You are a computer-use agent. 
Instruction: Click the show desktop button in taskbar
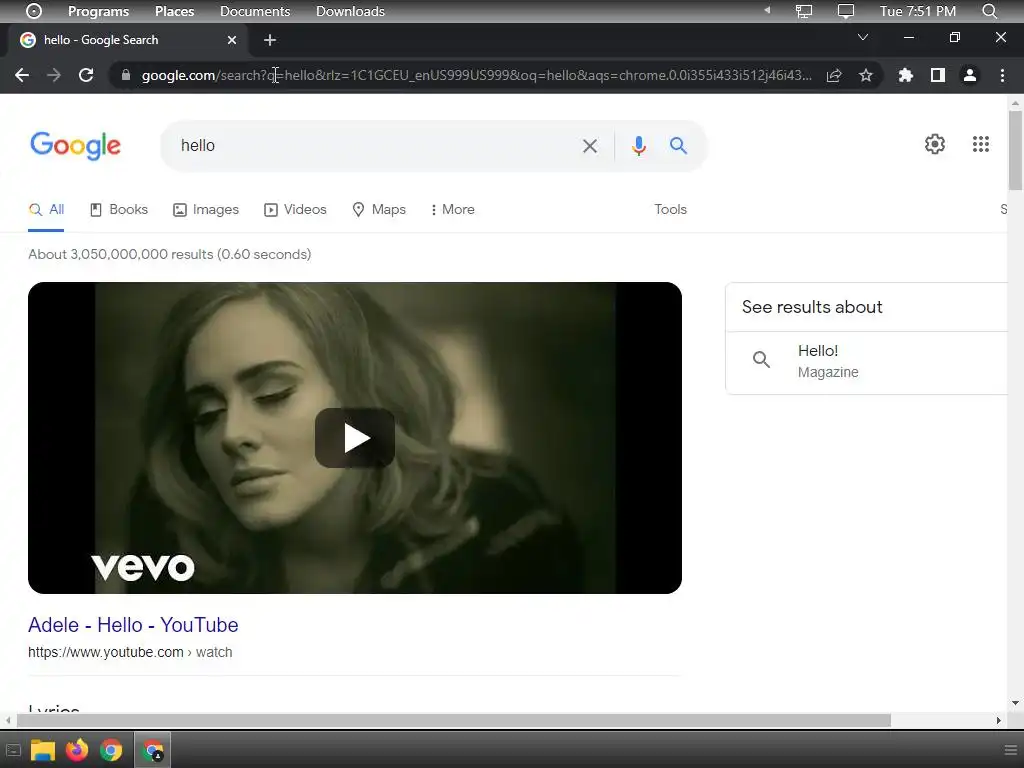[x=13, y=750]
